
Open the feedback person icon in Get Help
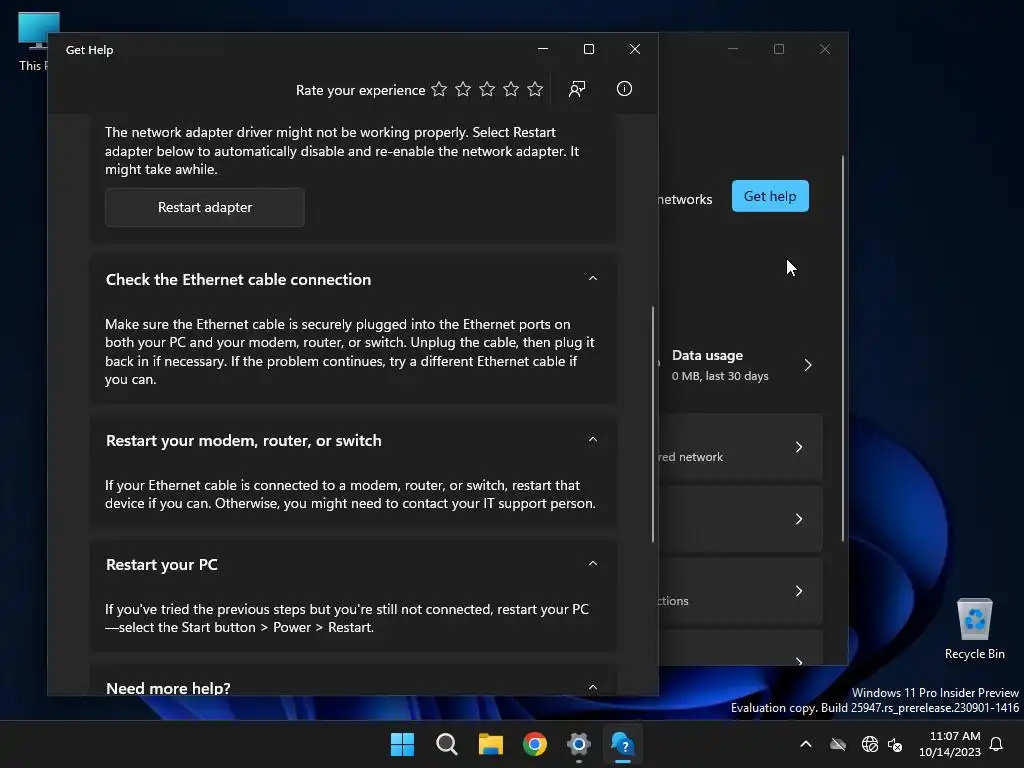(x=577, y=89)
